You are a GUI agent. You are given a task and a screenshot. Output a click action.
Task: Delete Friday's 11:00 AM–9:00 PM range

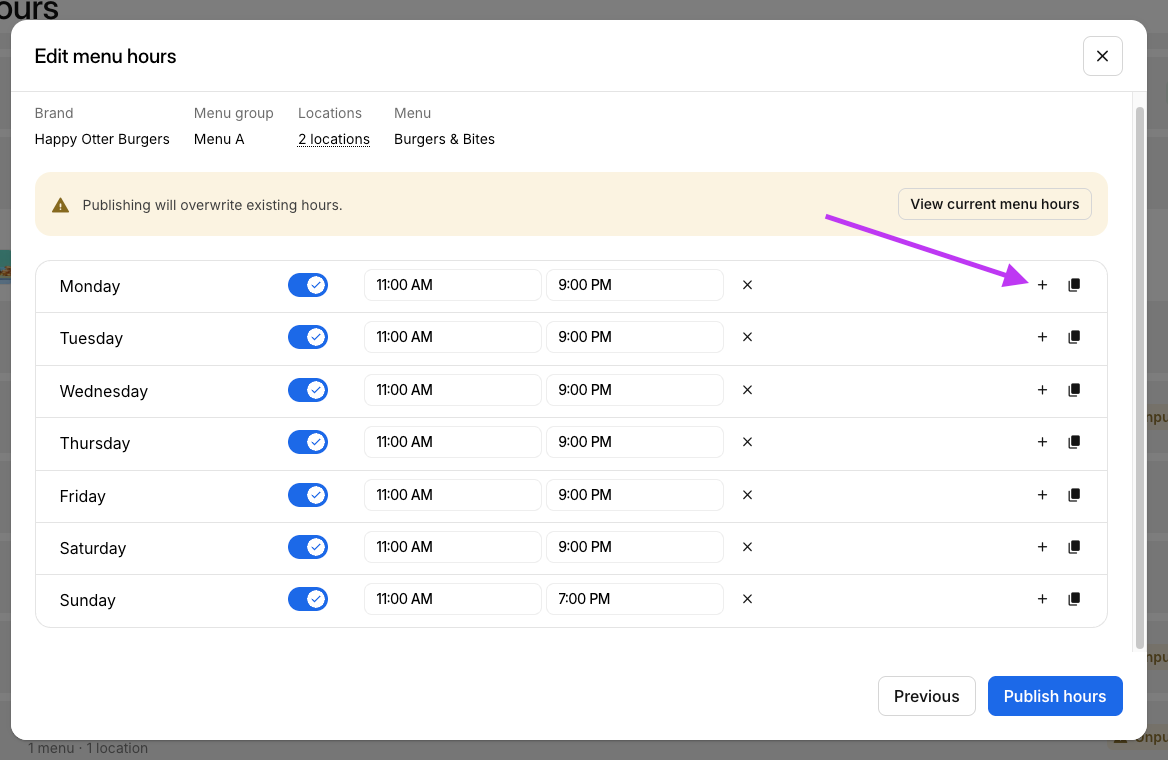[x=747, y=495]
